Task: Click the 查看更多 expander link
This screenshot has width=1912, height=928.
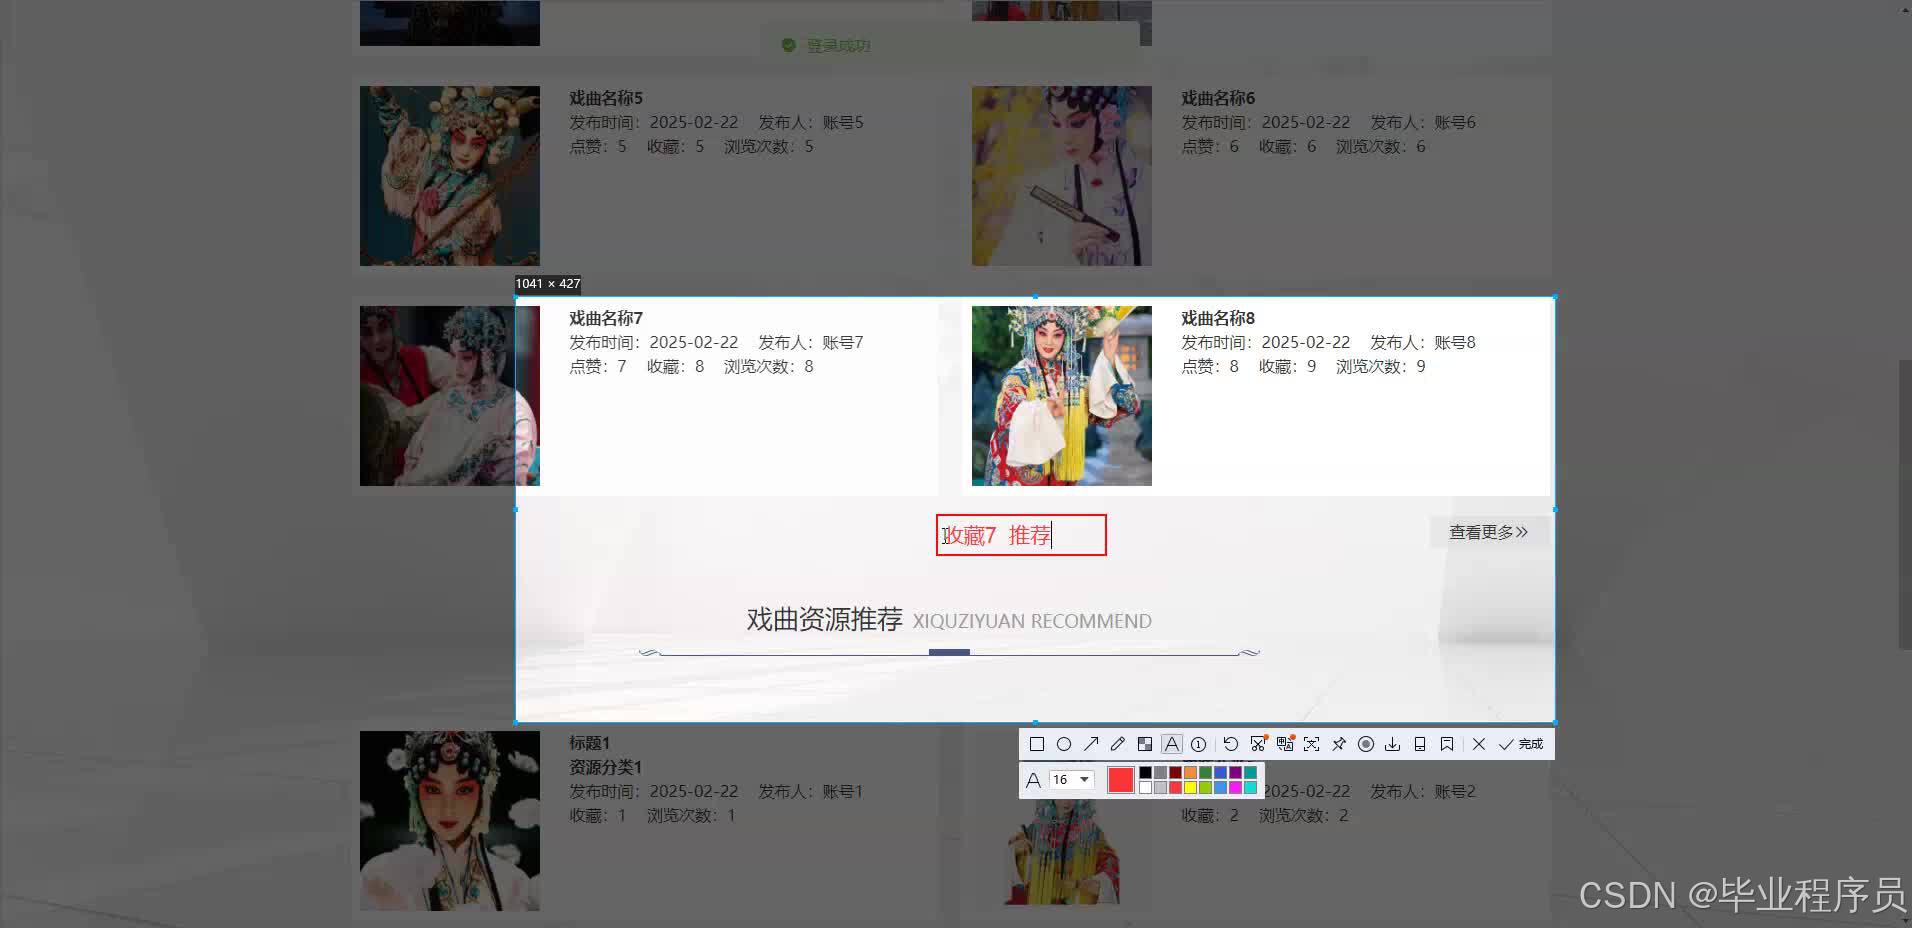Action: 1488,531
